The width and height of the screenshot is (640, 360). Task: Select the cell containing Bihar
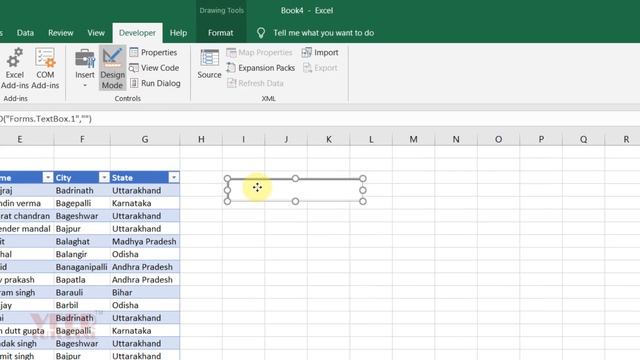[x=145, y=292]
